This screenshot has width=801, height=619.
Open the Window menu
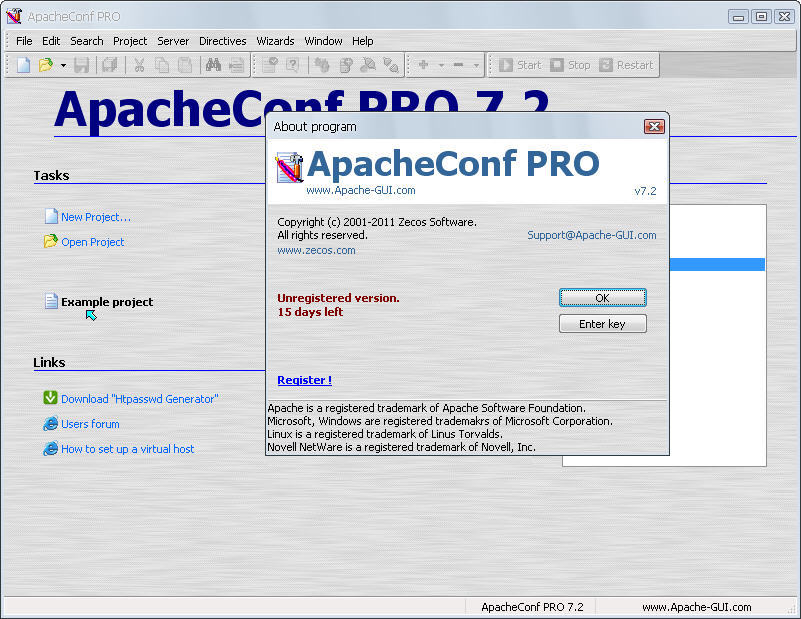click(323, 41)
